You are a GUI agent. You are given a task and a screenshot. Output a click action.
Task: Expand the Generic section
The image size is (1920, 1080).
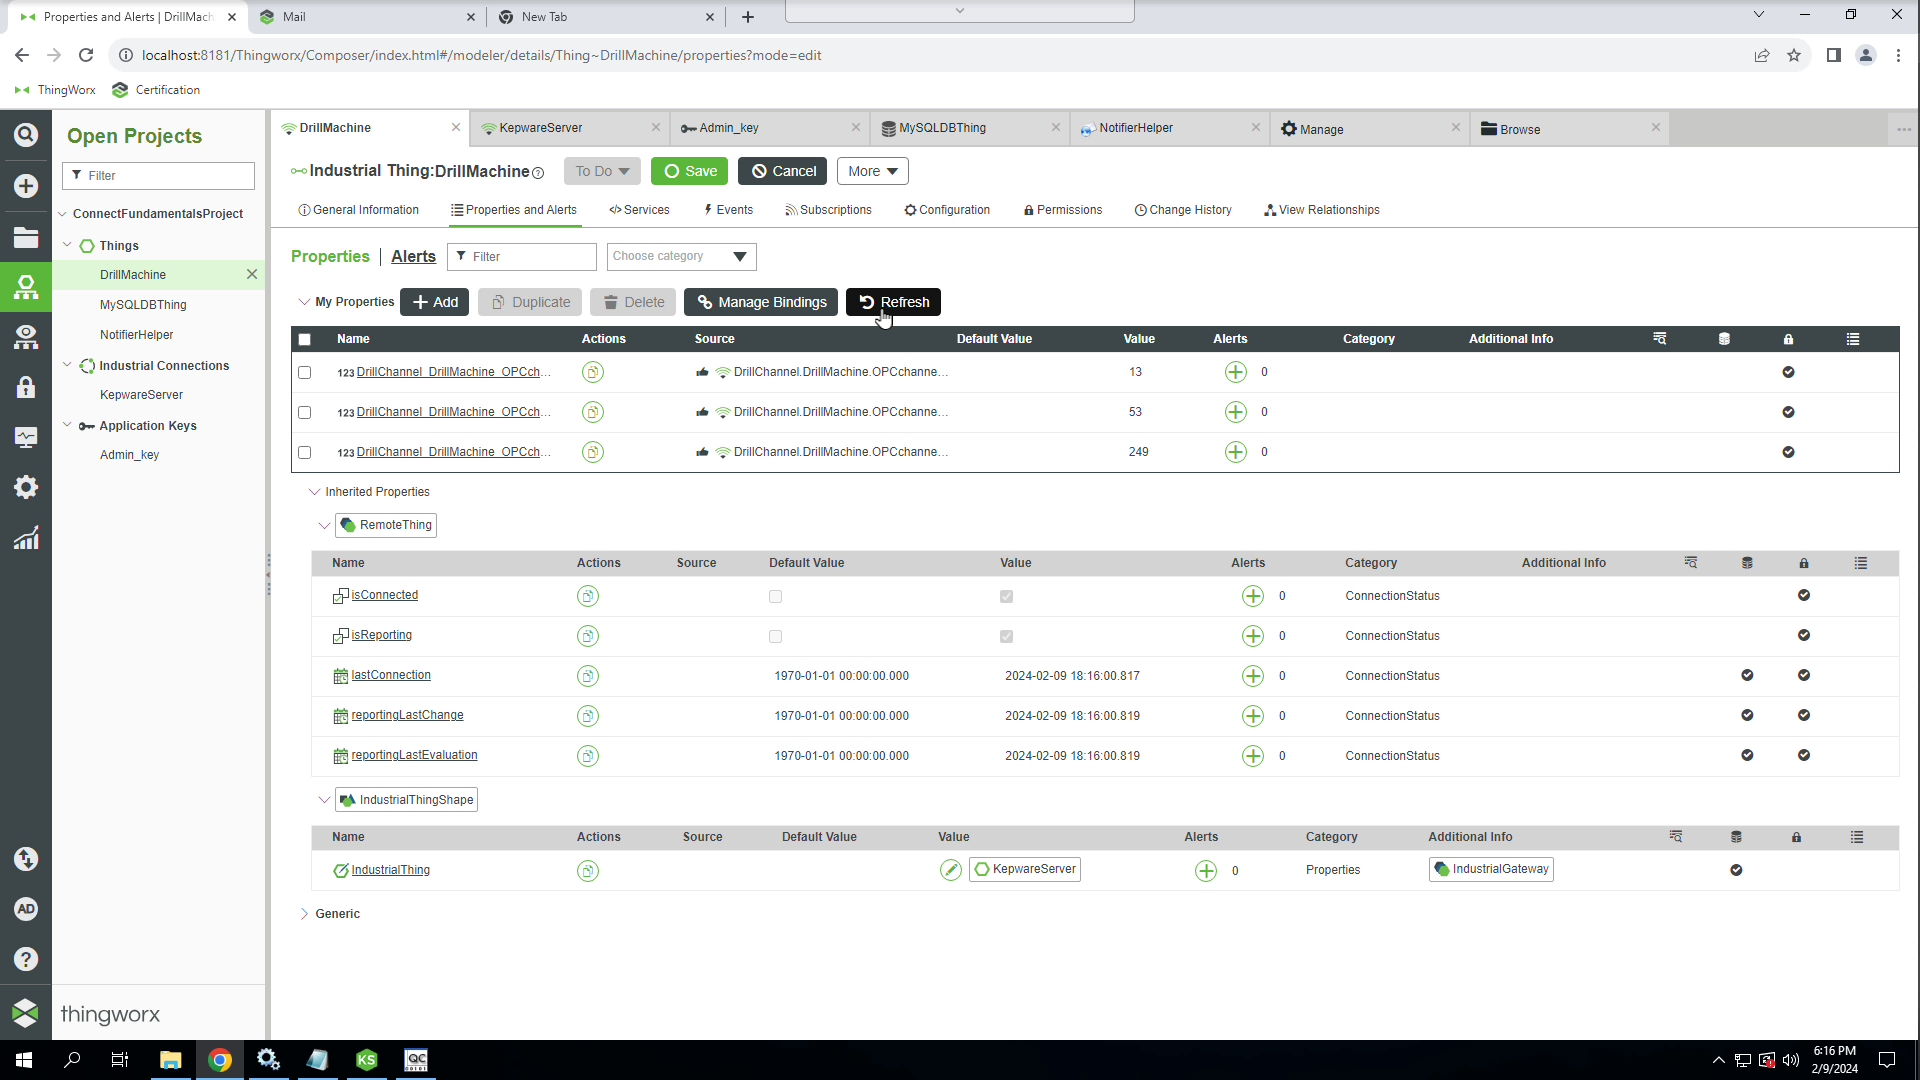304,914
